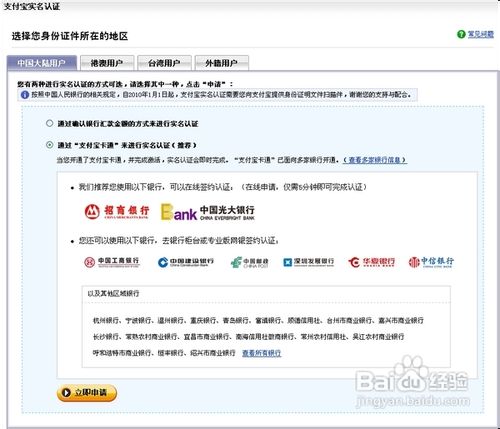Click the blue info icon in notice

click(25, 95)
